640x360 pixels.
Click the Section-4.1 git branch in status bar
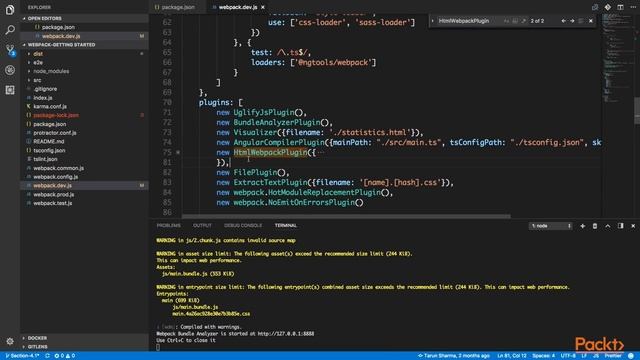(22, 356)
